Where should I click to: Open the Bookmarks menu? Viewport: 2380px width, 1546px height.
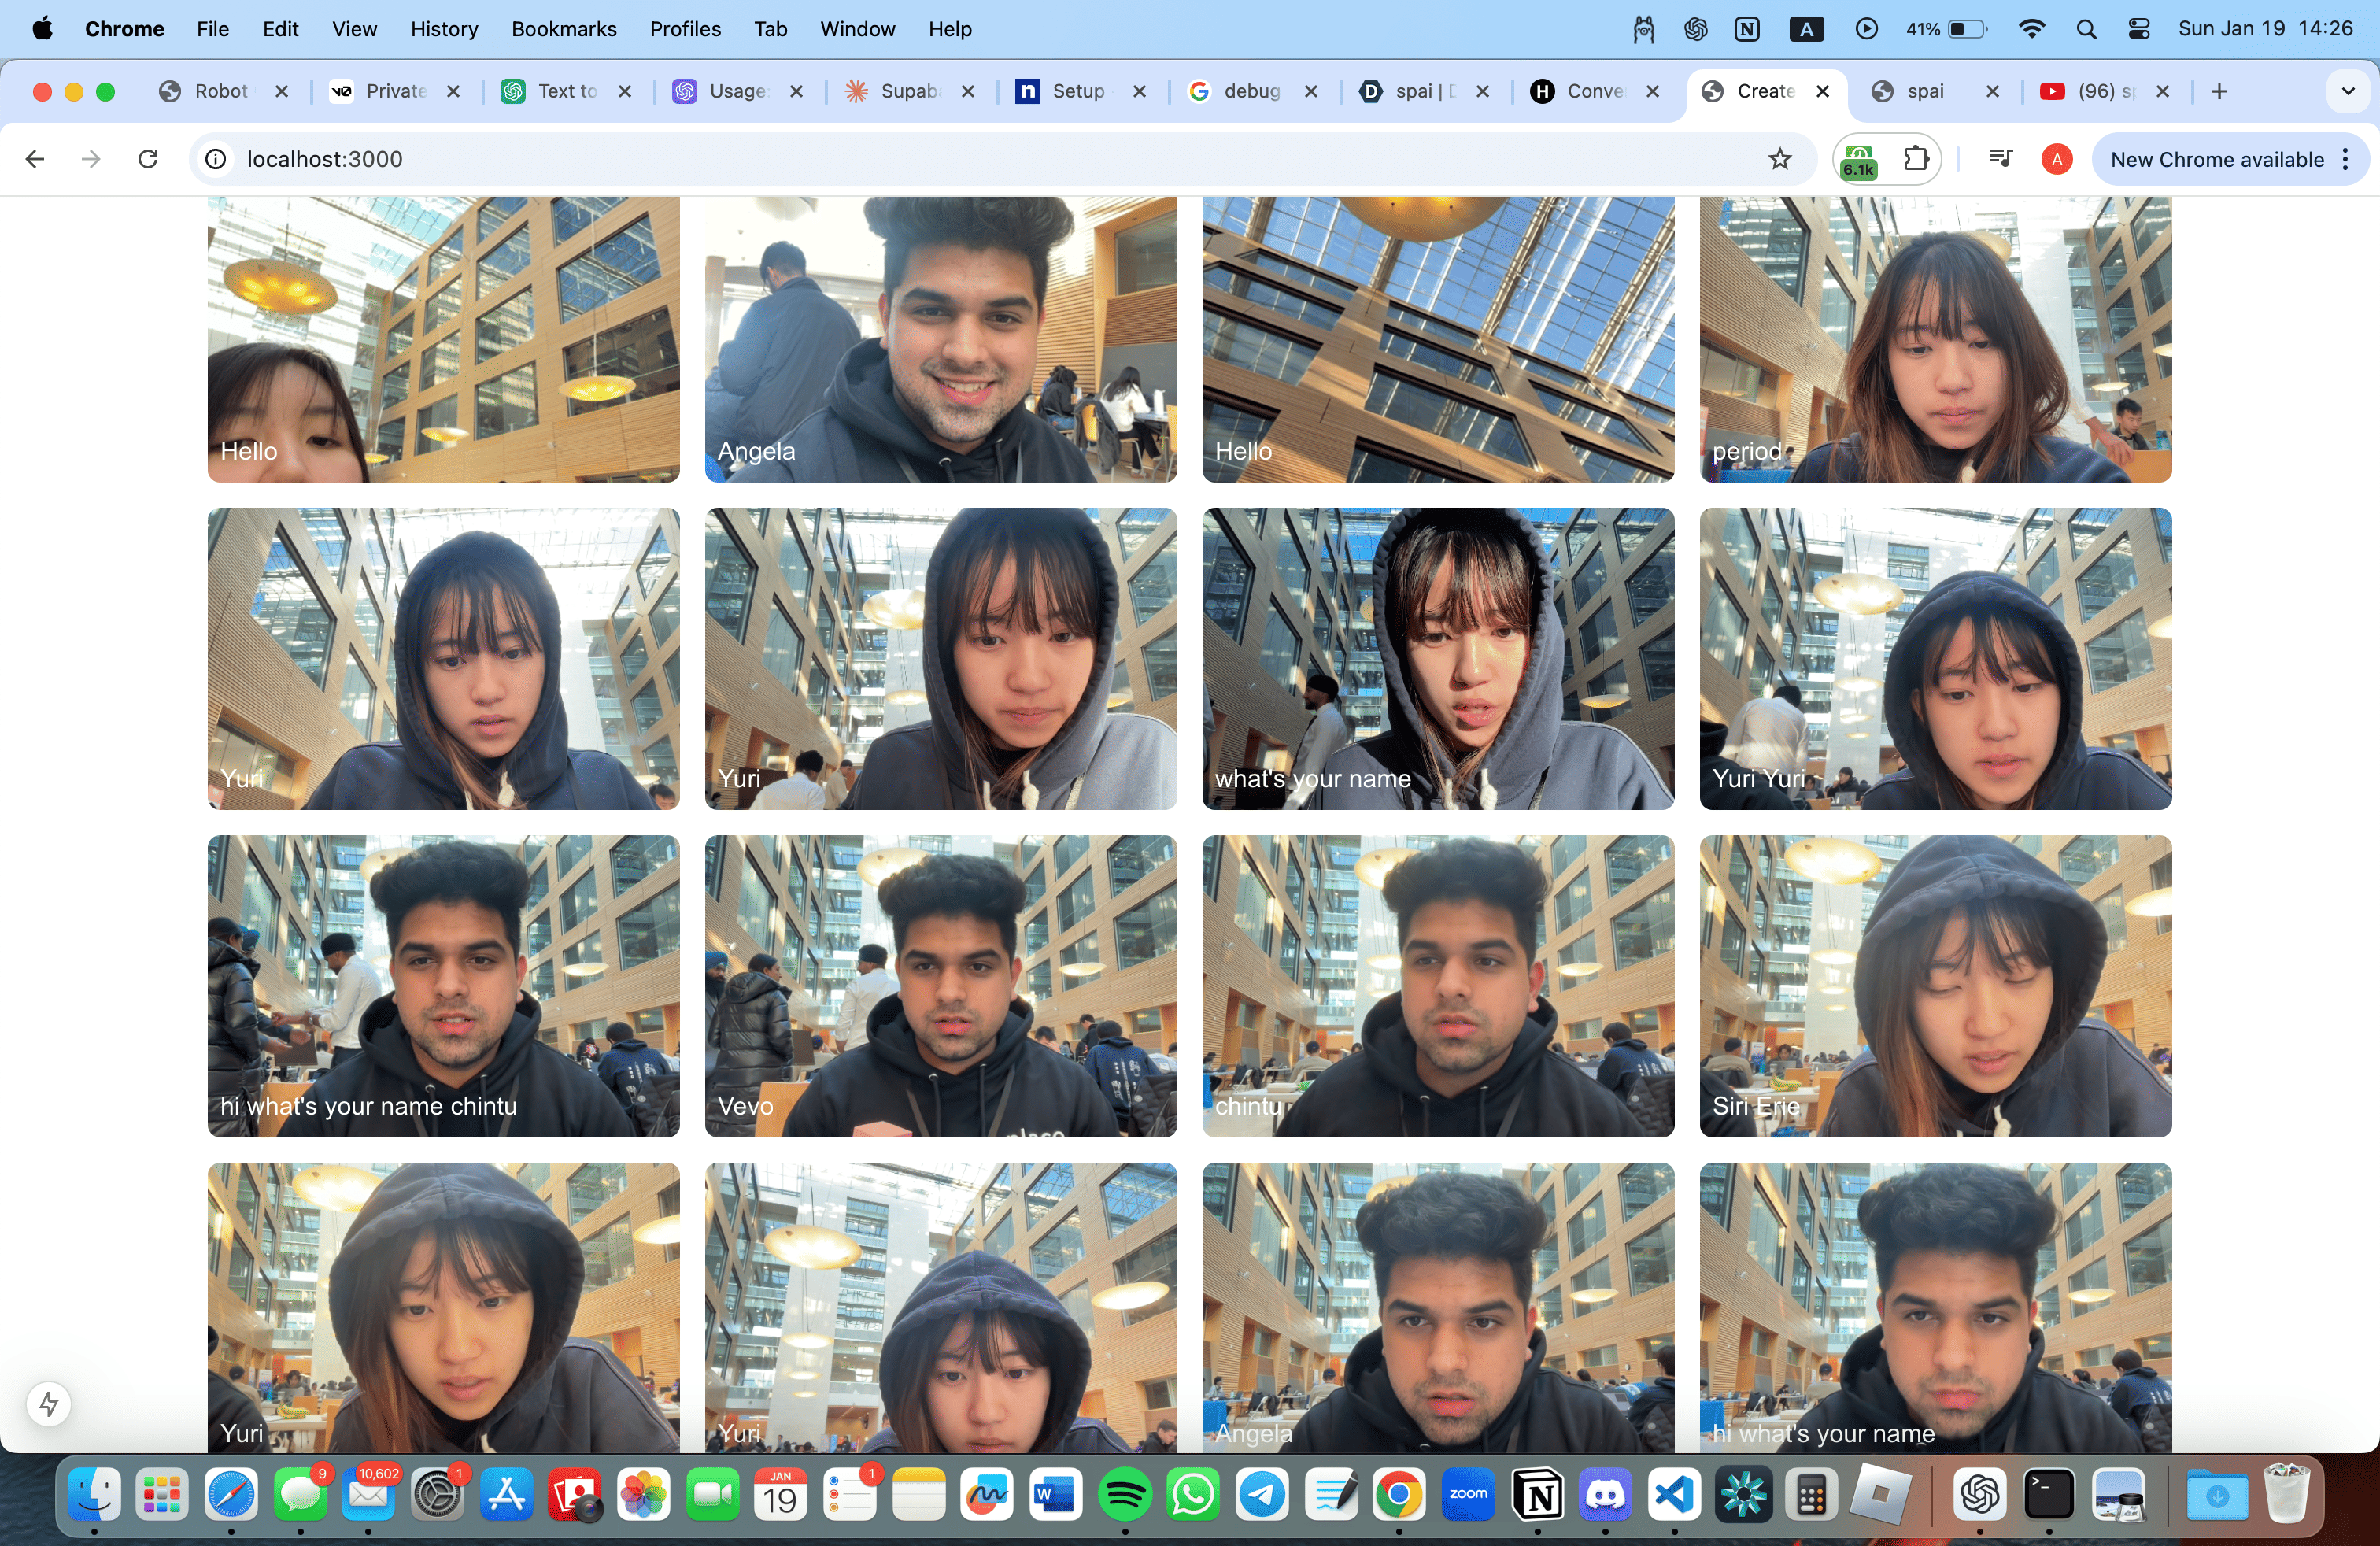click(x=563, y=29)
